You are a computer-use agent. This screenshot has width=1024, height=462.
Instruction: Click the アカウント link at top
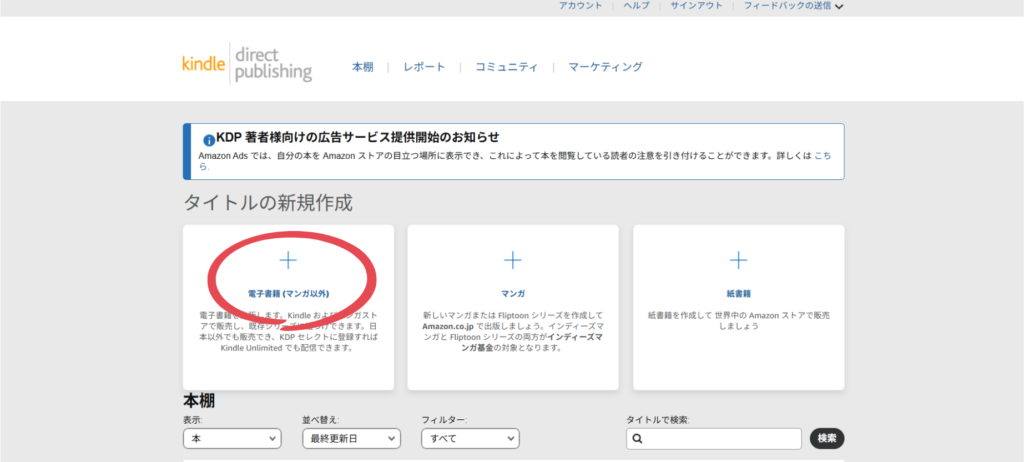point(580,6)
